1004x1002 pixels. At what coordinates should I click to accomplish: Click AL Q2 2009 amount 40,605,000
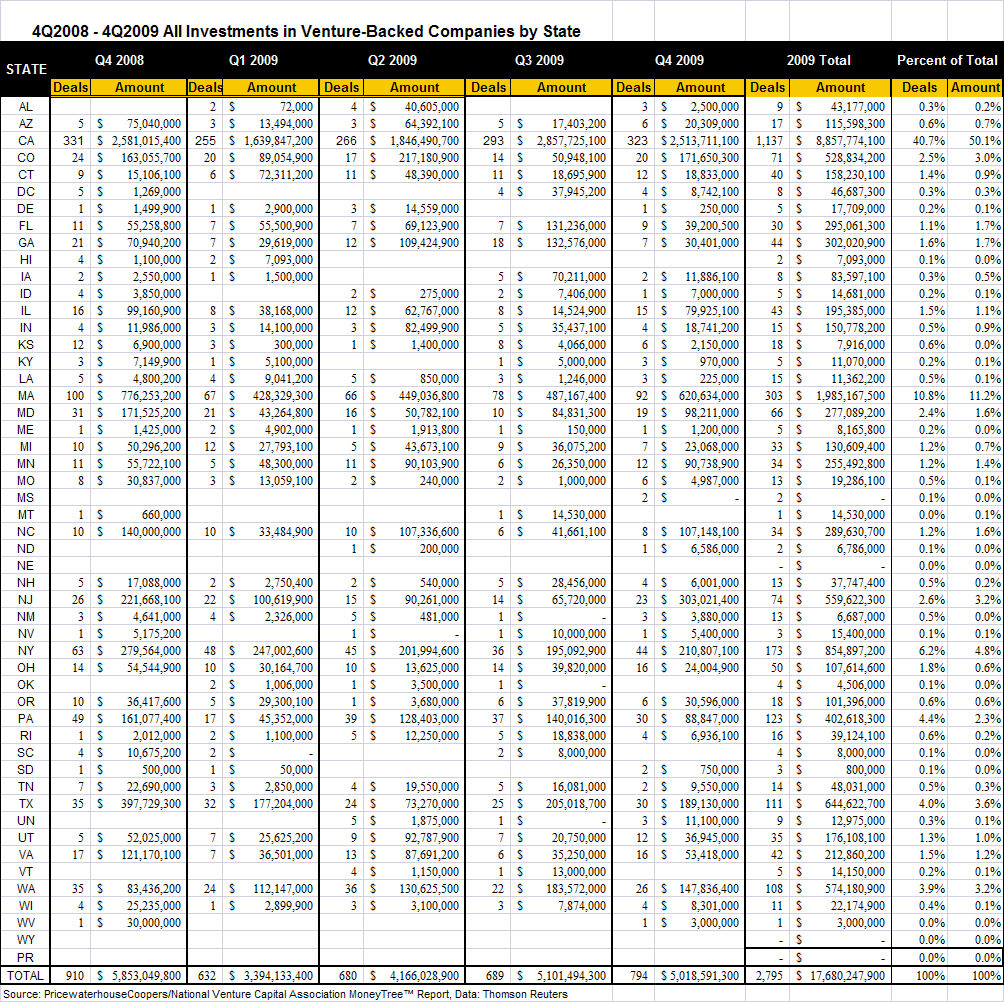pyautogui.click(x=431, y=106)
